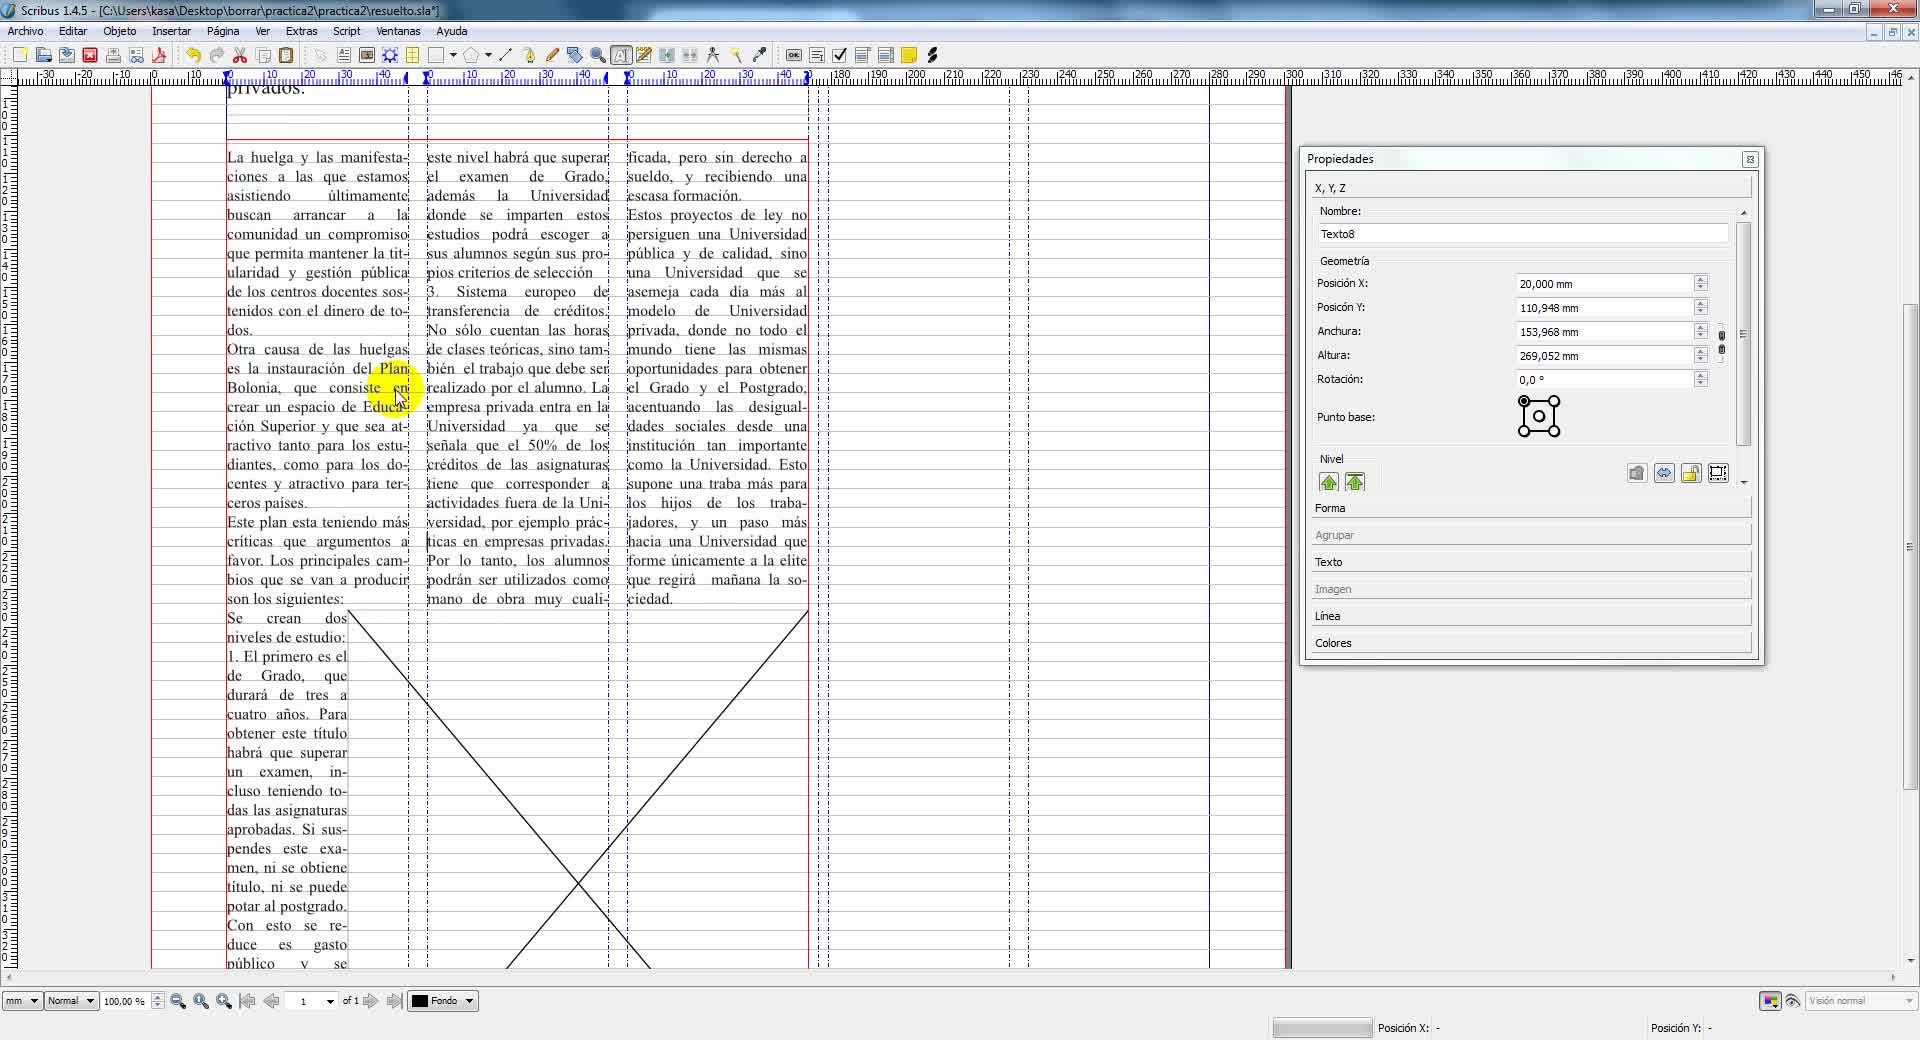
Task: Open the Fondo layer dropdown
Action: (443, 1001)
